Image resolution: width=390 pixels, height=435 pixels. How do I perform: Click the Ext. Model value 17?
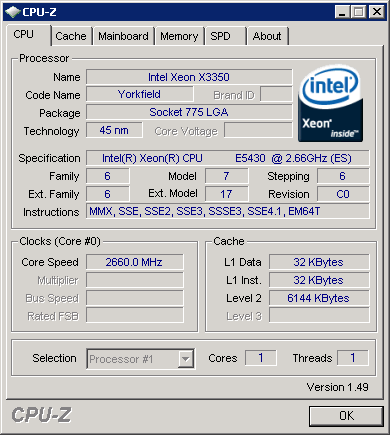[227, 194]
